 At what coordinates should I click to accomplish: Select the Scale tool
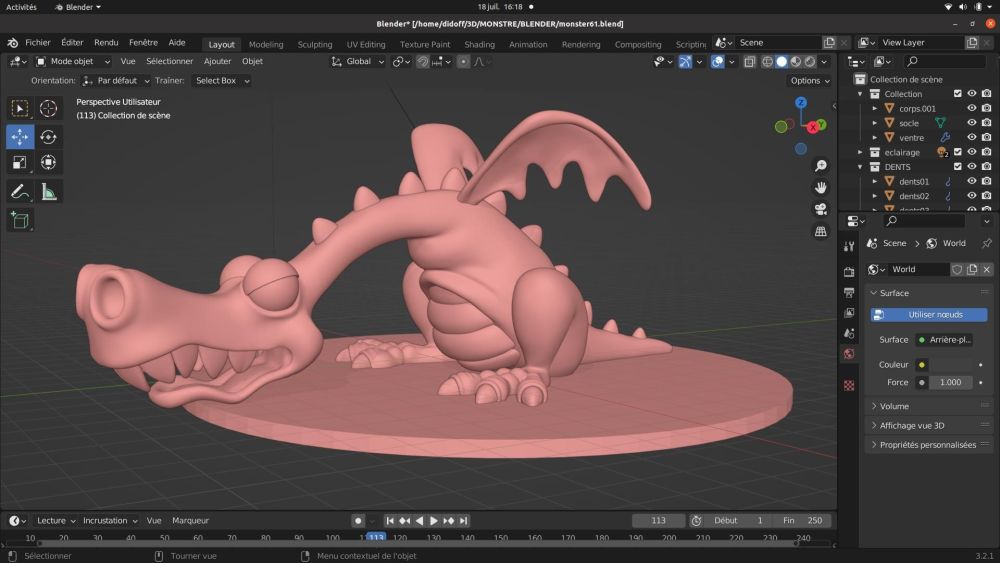point(20,163)
